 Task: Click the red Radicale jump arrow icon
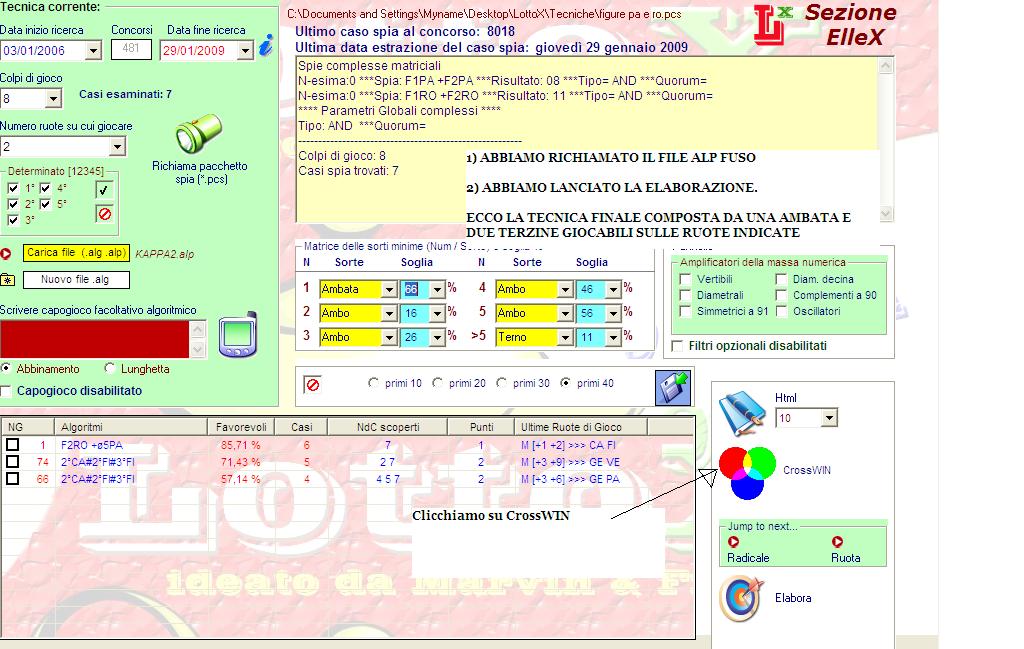click(x=733, y=542)
